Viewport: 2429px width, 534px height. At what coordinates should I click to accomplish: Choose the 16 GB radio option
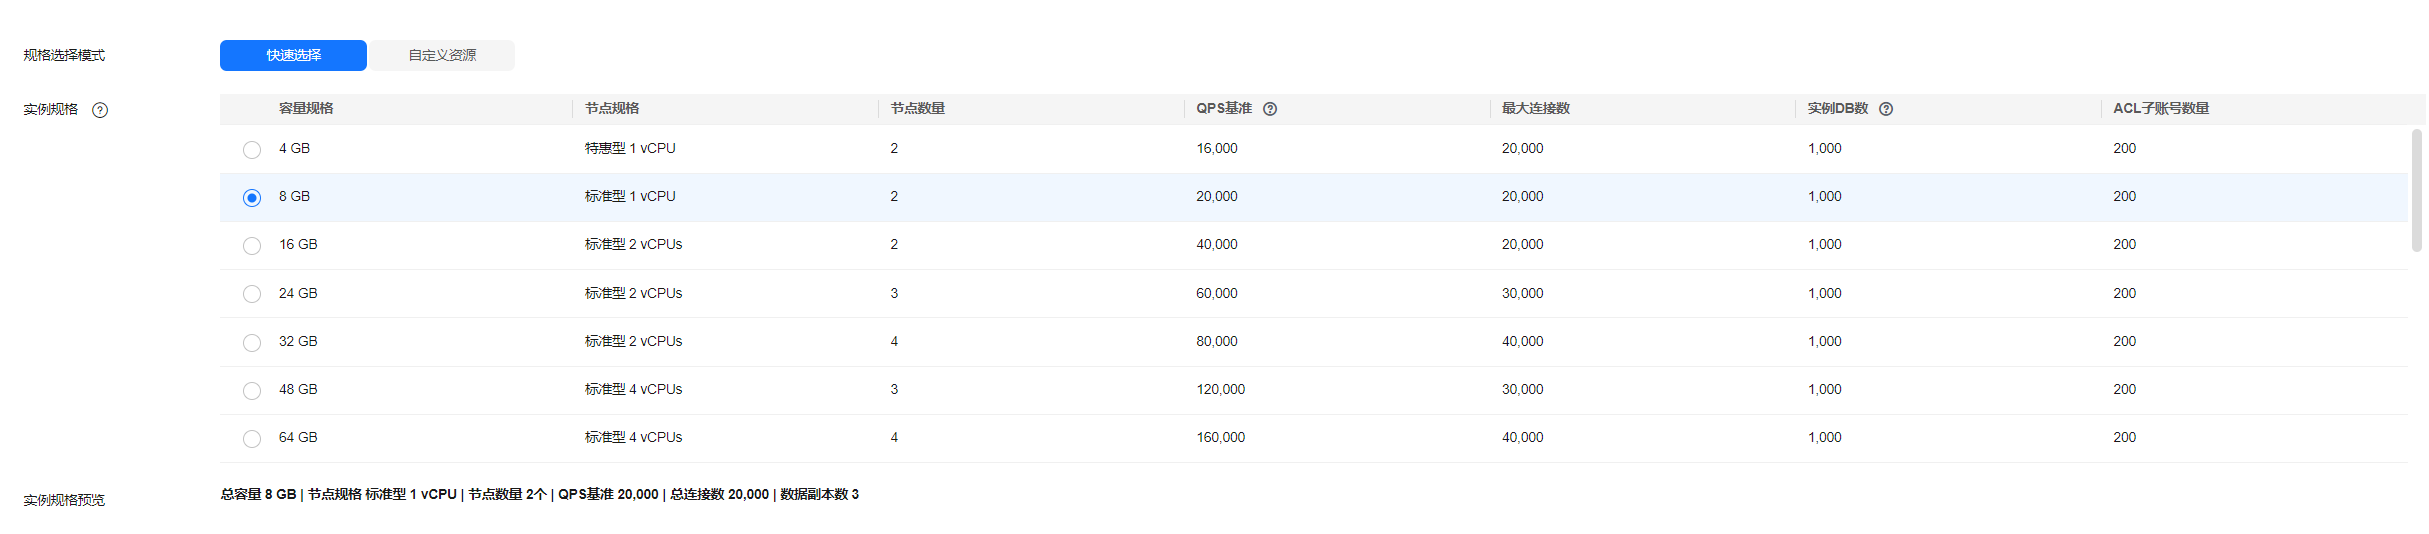(252, 246)
